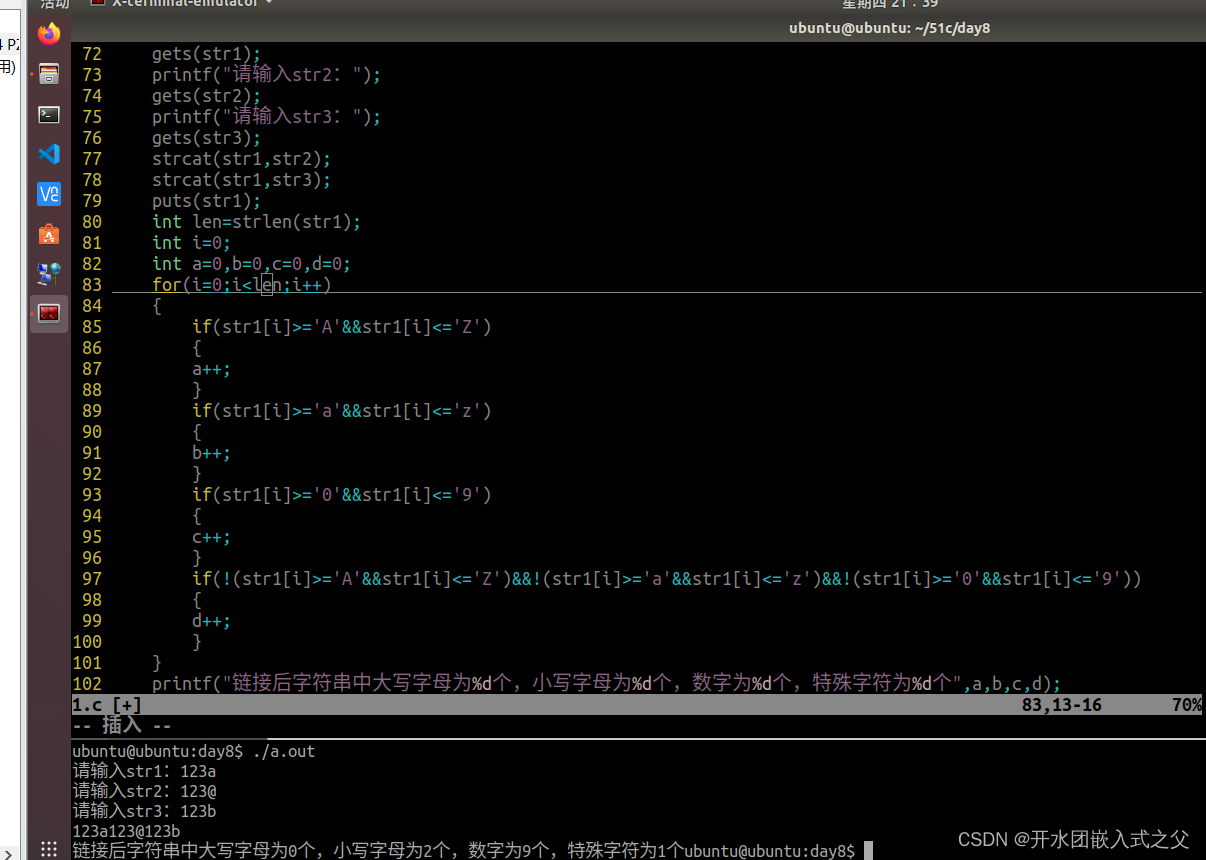Click the X-terminal-emulator icon in the top bar
The height and width of the screenshot is (860, 1206).
coord(97,4)
